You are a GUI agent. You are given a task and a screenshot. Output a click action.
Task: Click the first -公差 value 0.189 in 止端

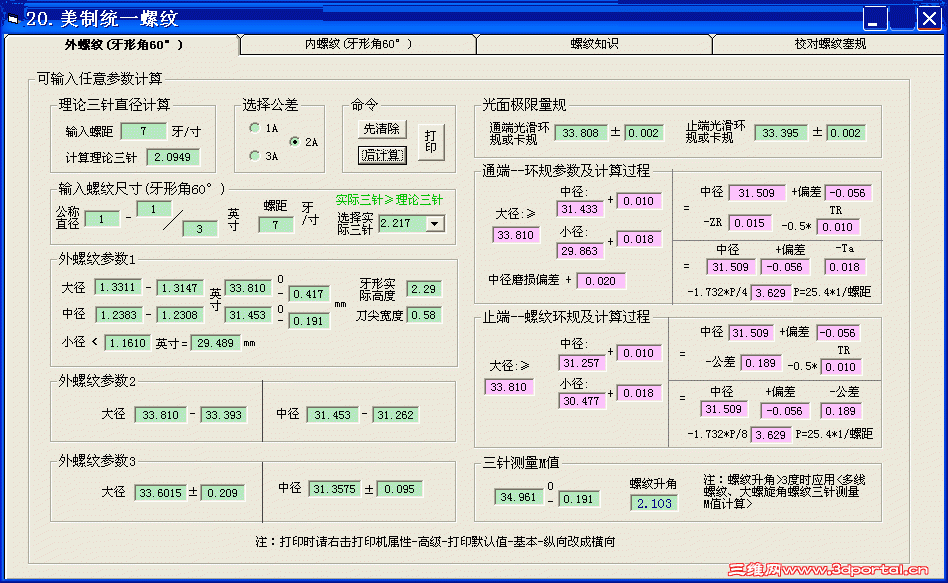coord(760,363)
